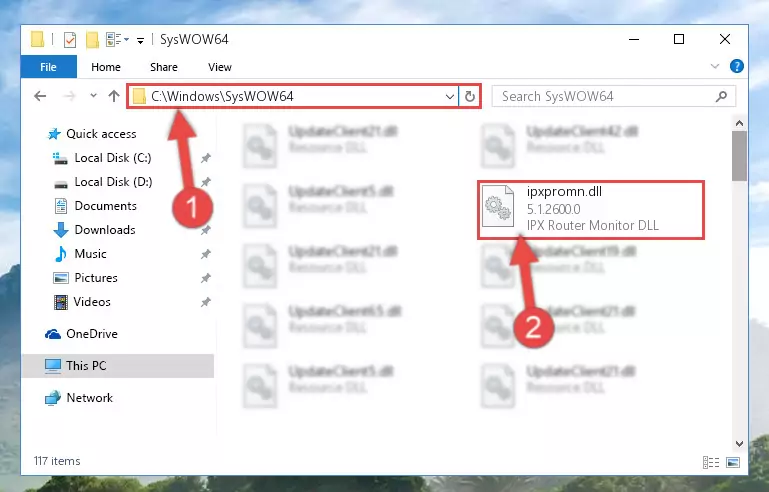Click the magnifying glass search icon

[x=721, y=97]
